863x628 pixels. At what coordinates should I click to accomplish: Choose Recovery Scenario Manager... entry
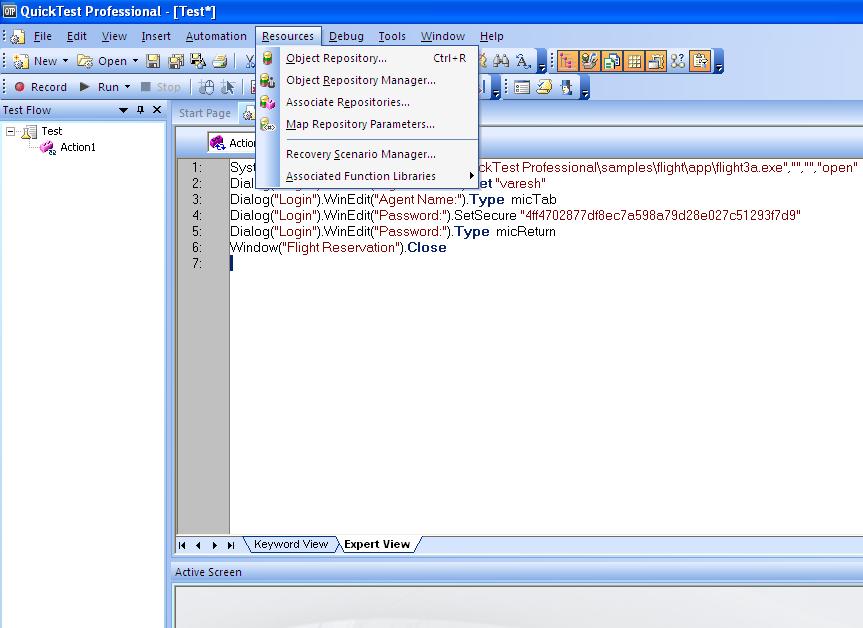pyautogui.click(x=367, y=154)
